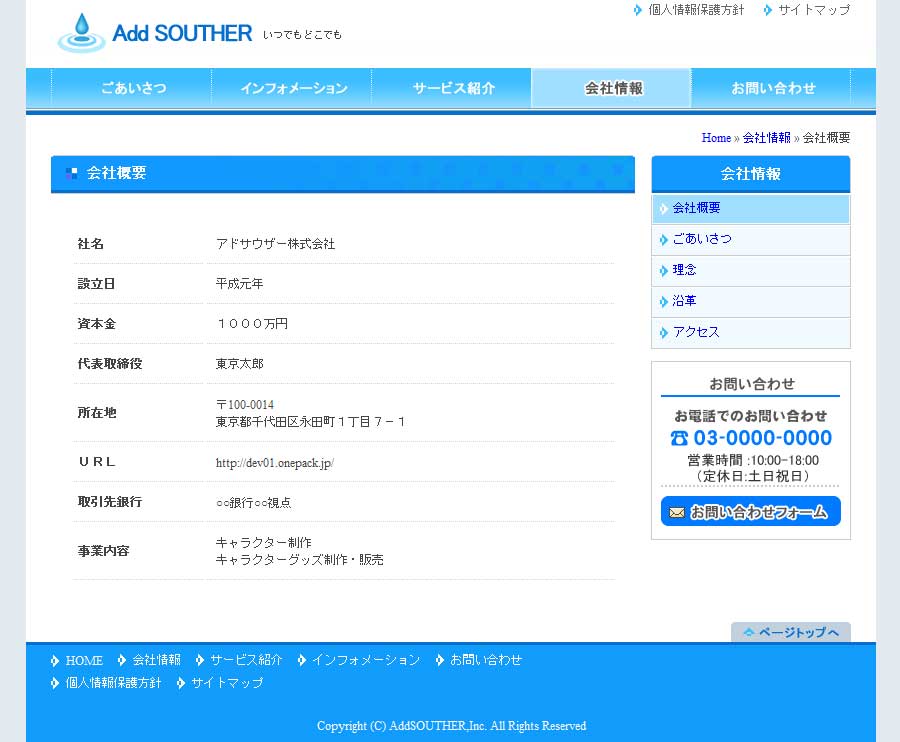Click the arrow icon beside サイトマップ in header
The image size is (900, 742).
click(x=768, y=10)
